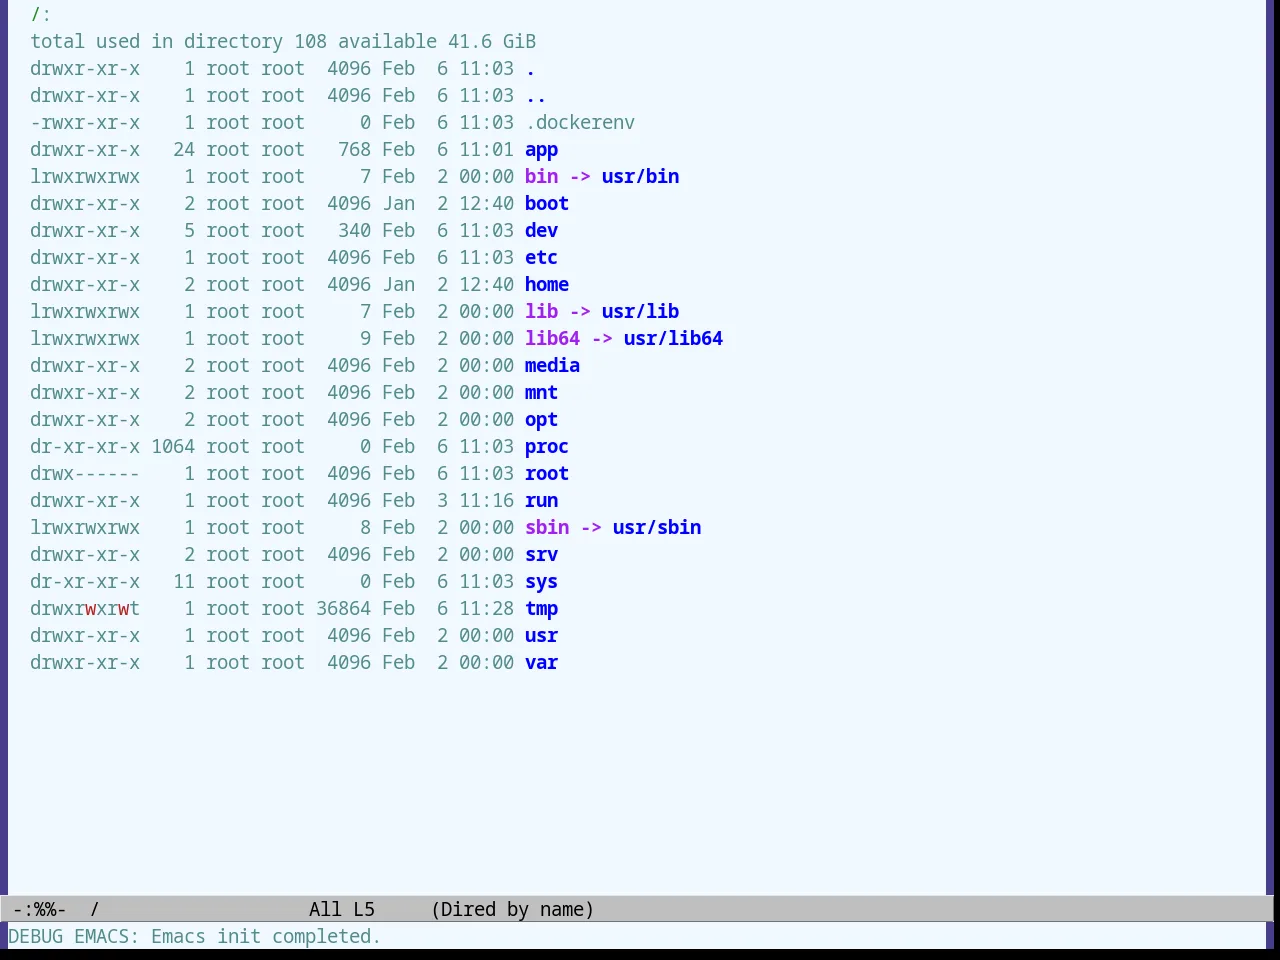Click the usr/bin symlink target
The height and width of the screenshot is (960, 1280).
point(640,177)
